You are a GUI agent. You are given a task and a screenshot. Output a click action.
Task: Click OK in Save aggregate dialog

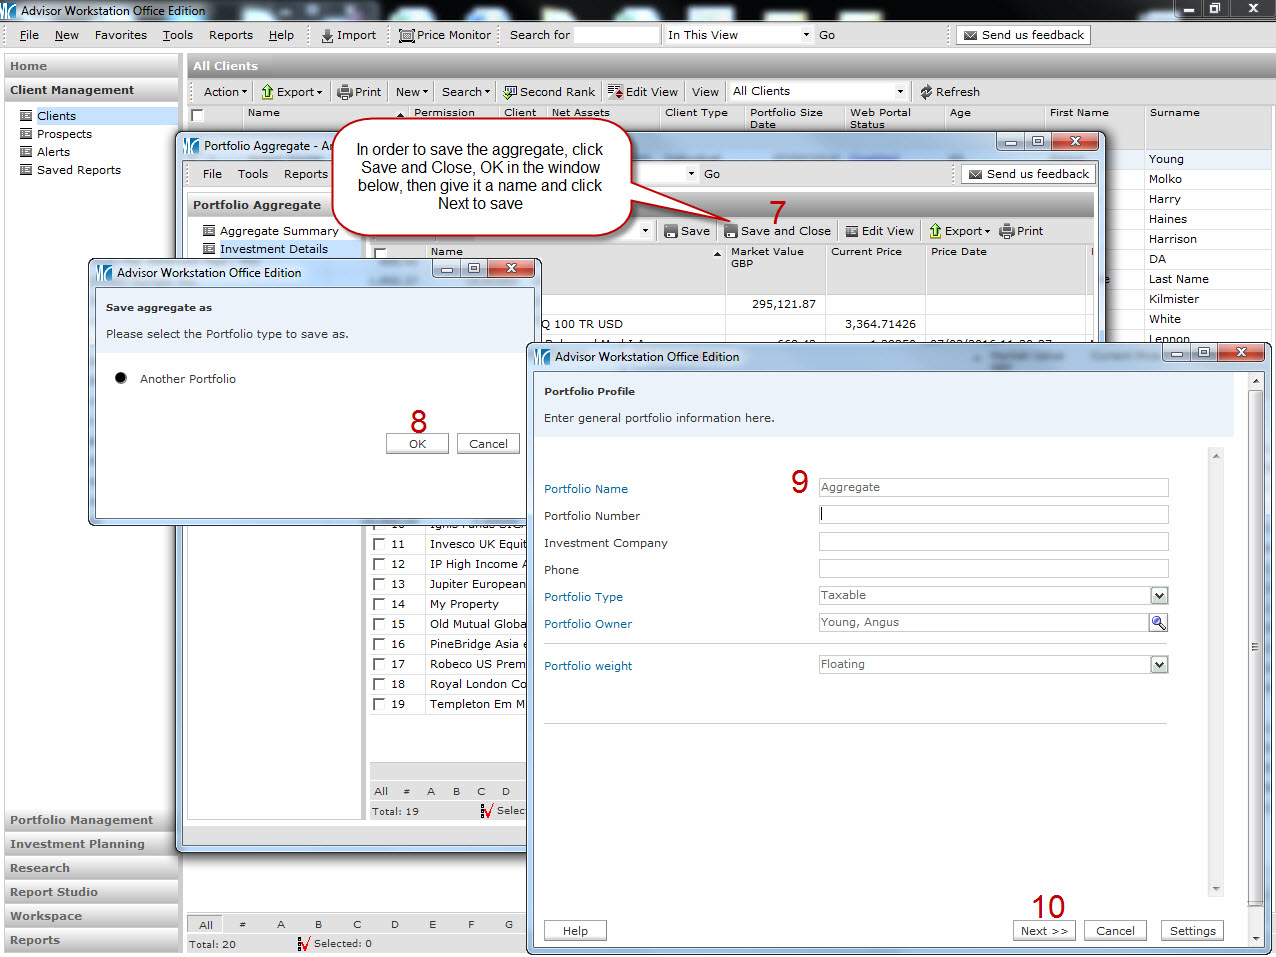tap(417, 444)
